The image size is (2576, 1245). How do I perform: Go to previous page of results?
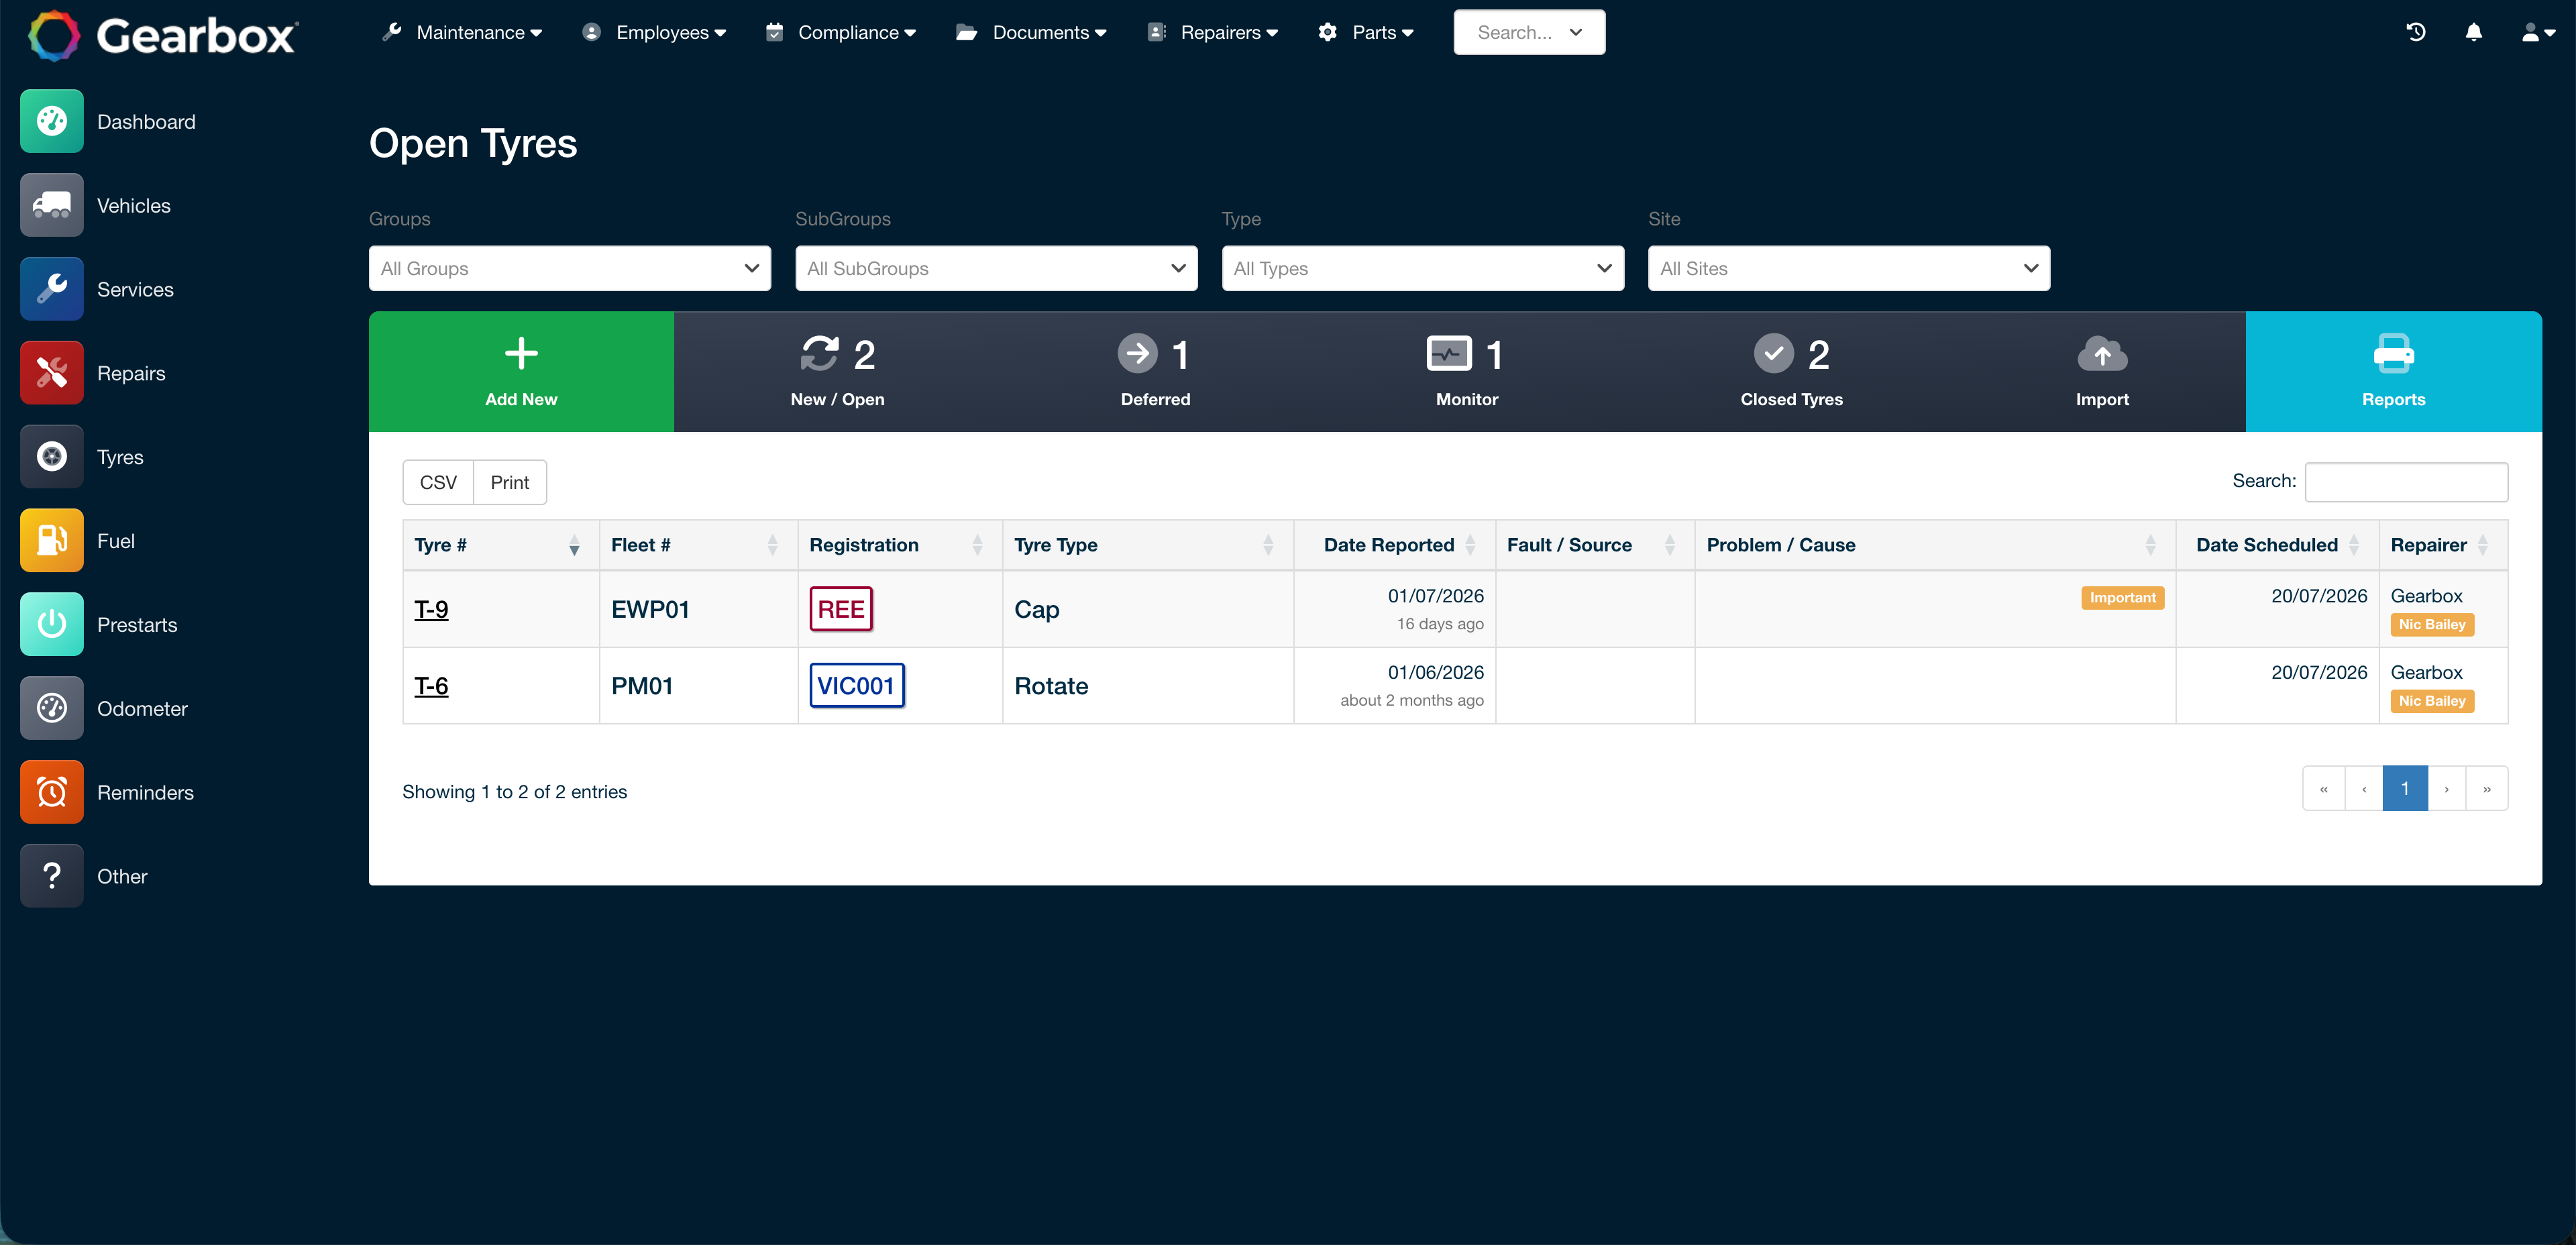click(x=2364, y=788)
